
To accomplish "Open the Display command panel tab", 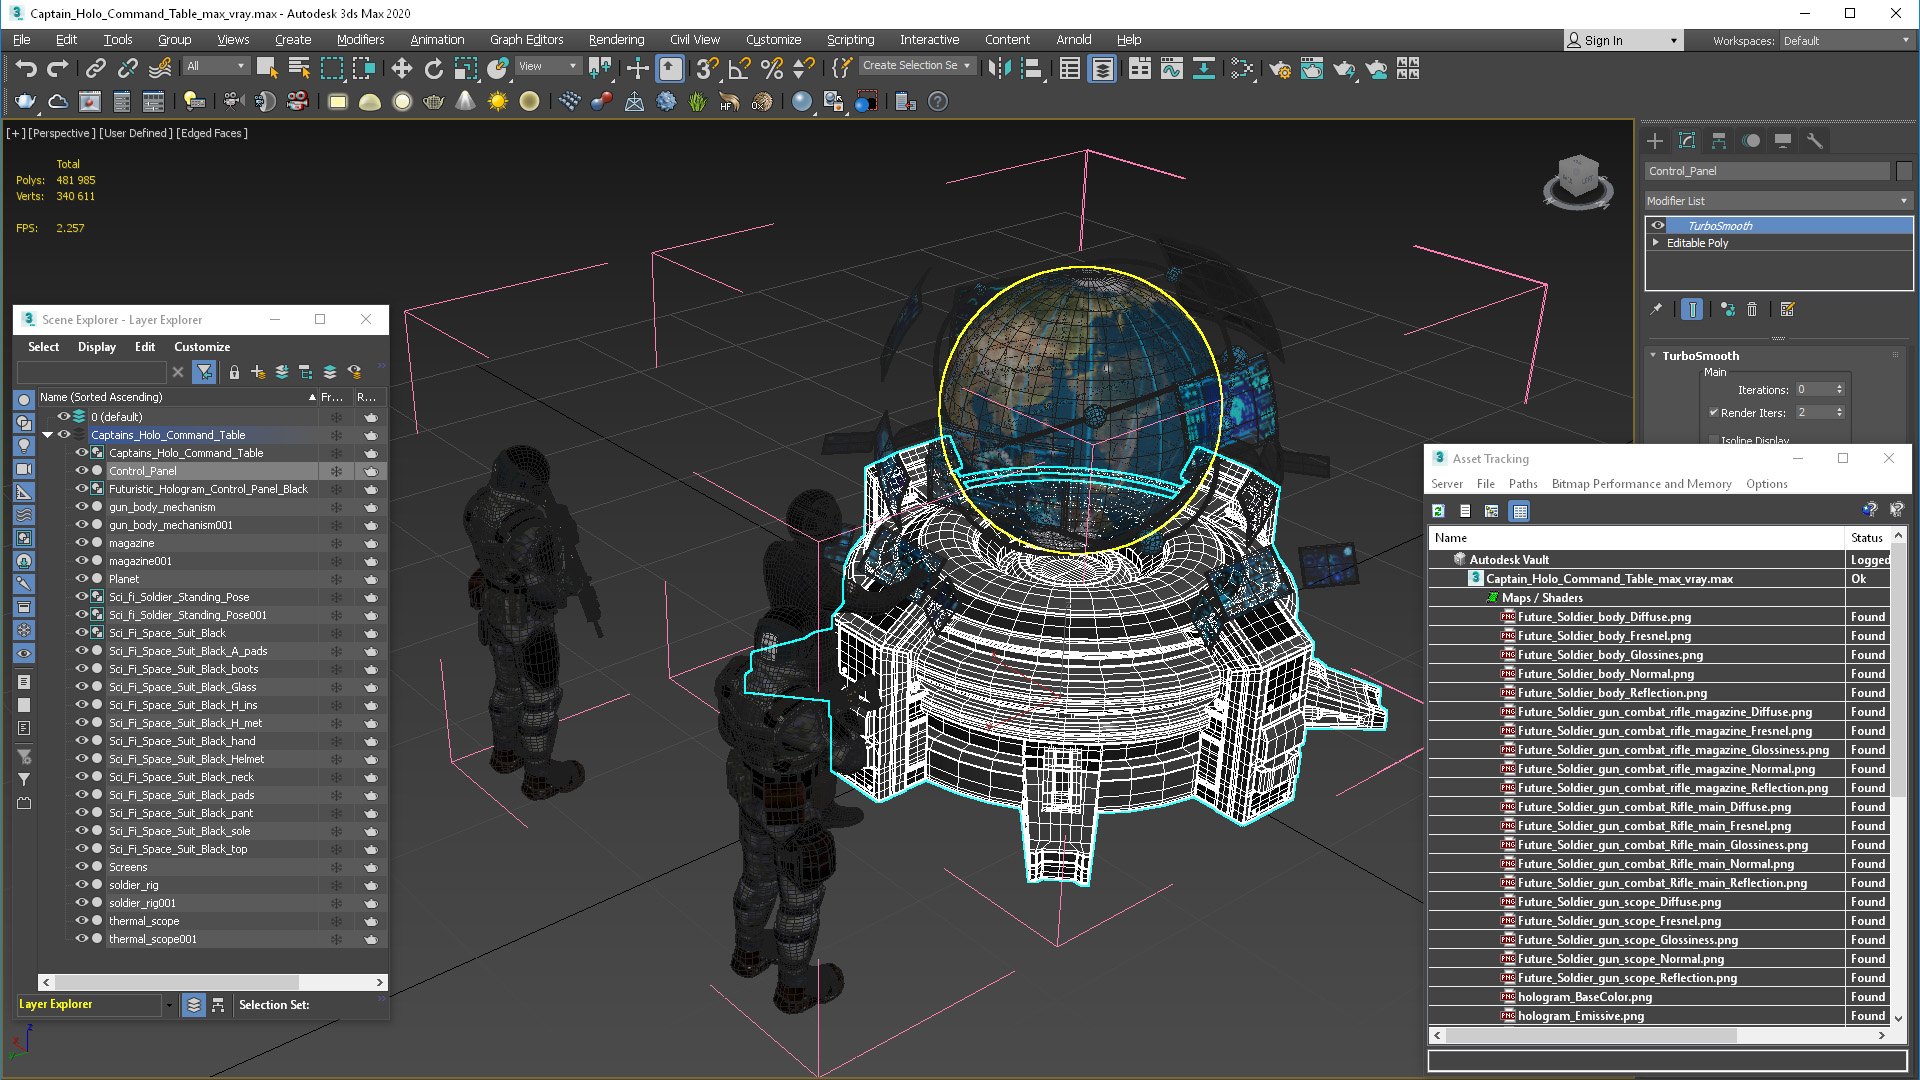I will (x=1783, y=141).
